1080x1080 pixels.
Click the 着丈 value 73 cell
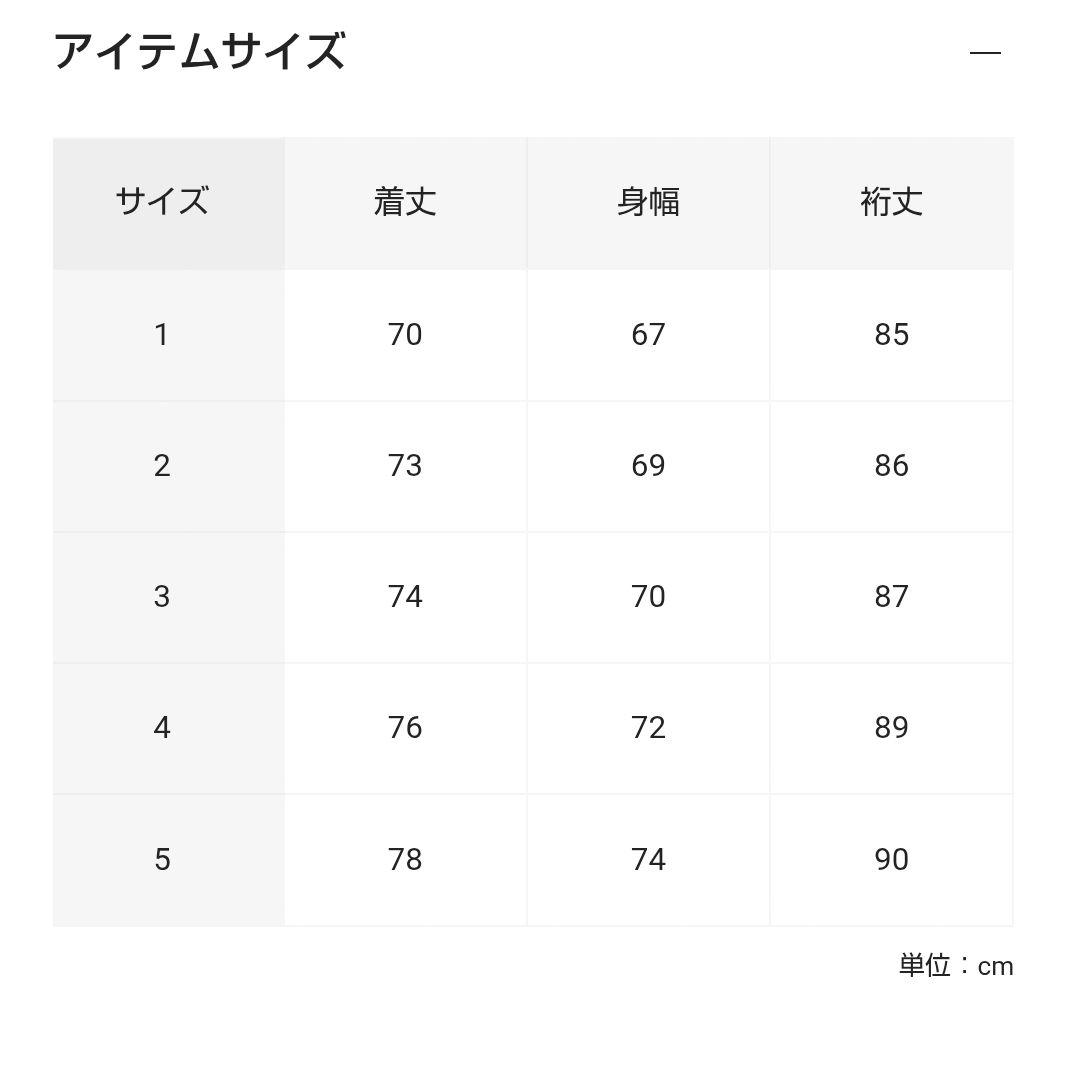[405, 466]
